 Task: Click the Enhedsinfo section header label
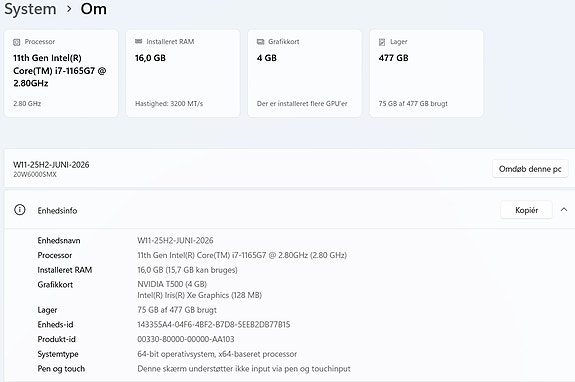click(57, 210)
